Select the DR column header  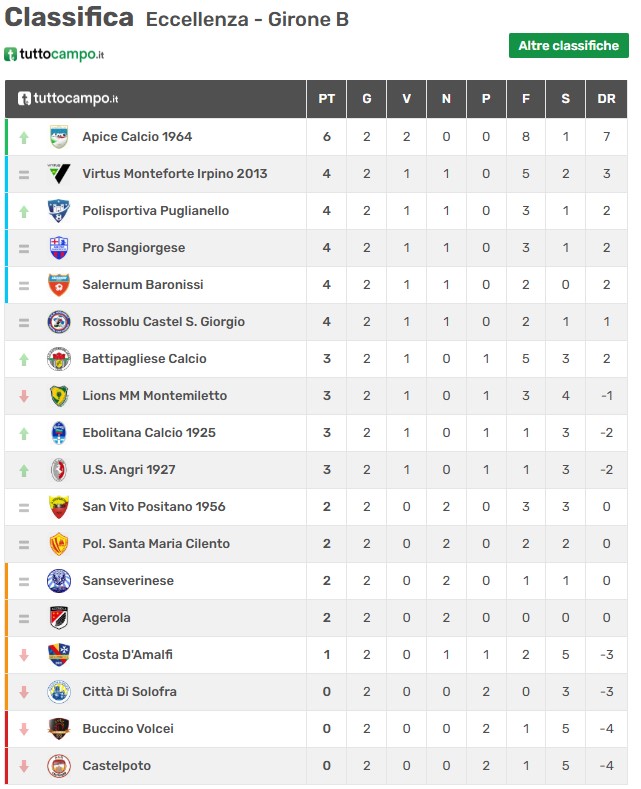tap(606, 99)
